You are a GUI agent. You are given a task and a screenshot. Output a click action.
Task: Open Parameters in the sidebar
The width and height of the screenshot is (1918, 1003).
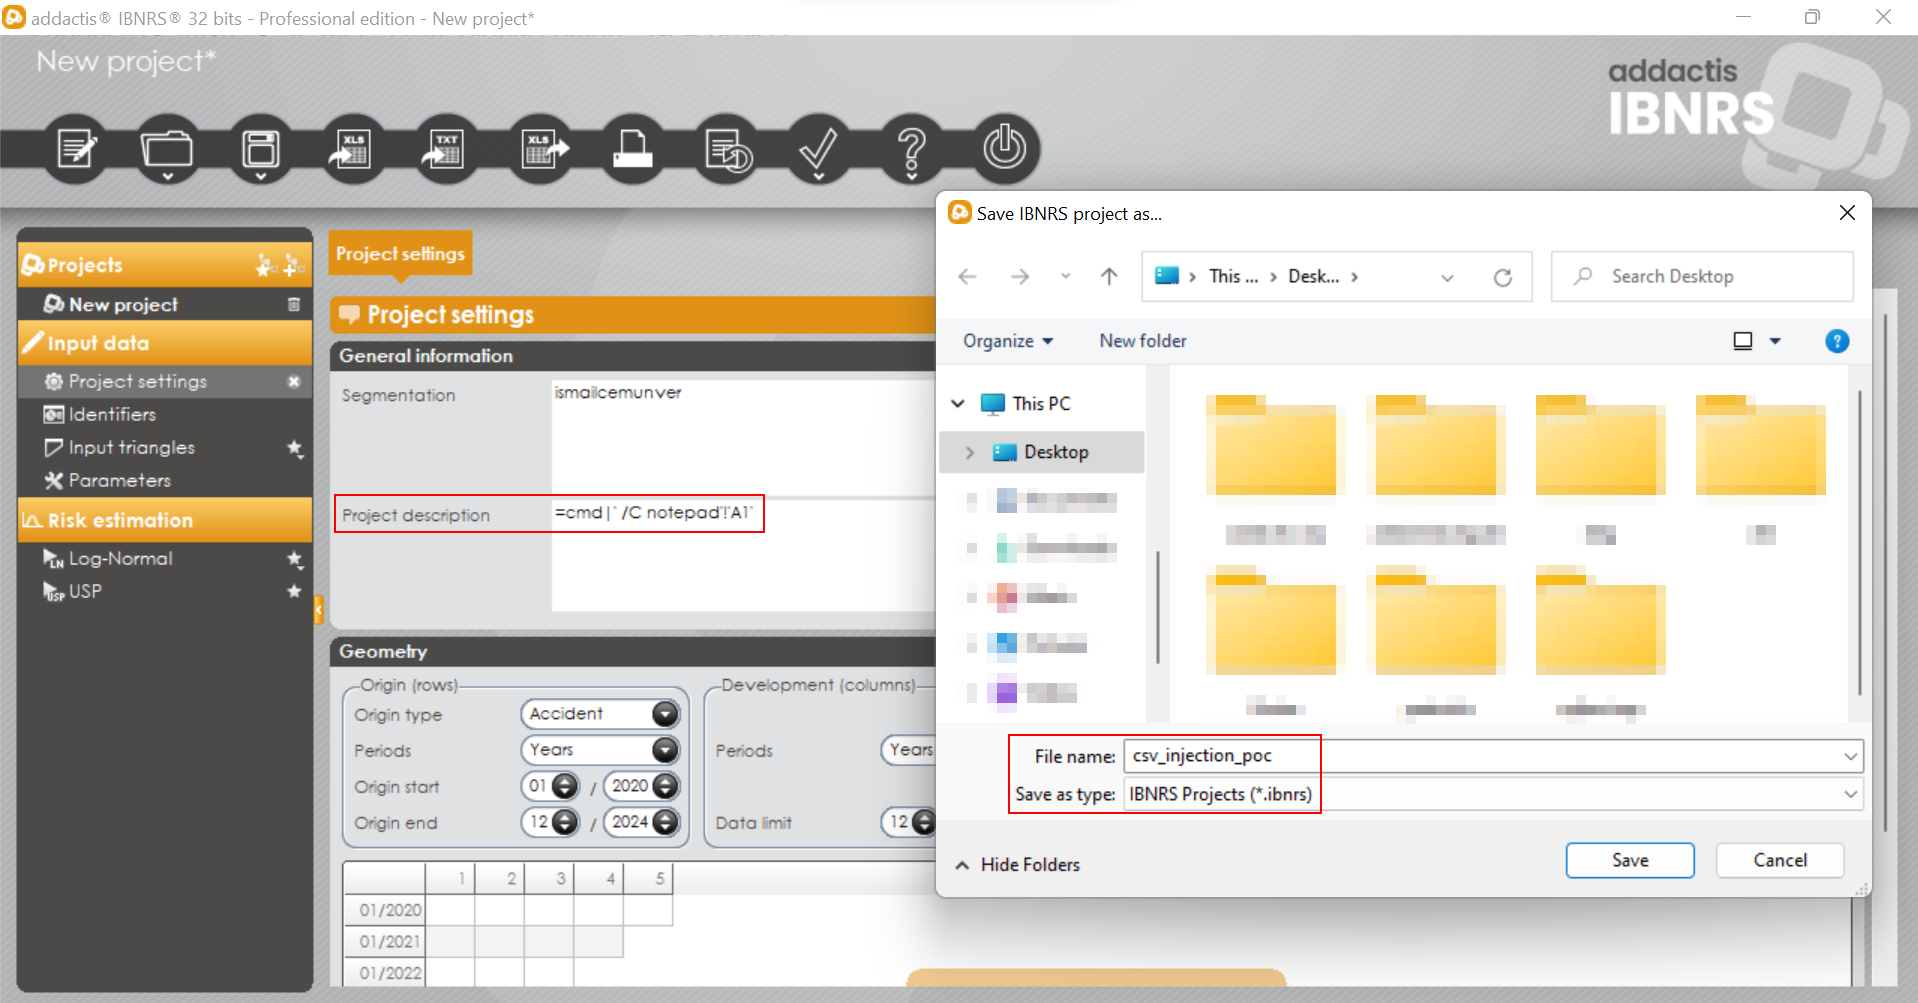[x=120, y=481]
